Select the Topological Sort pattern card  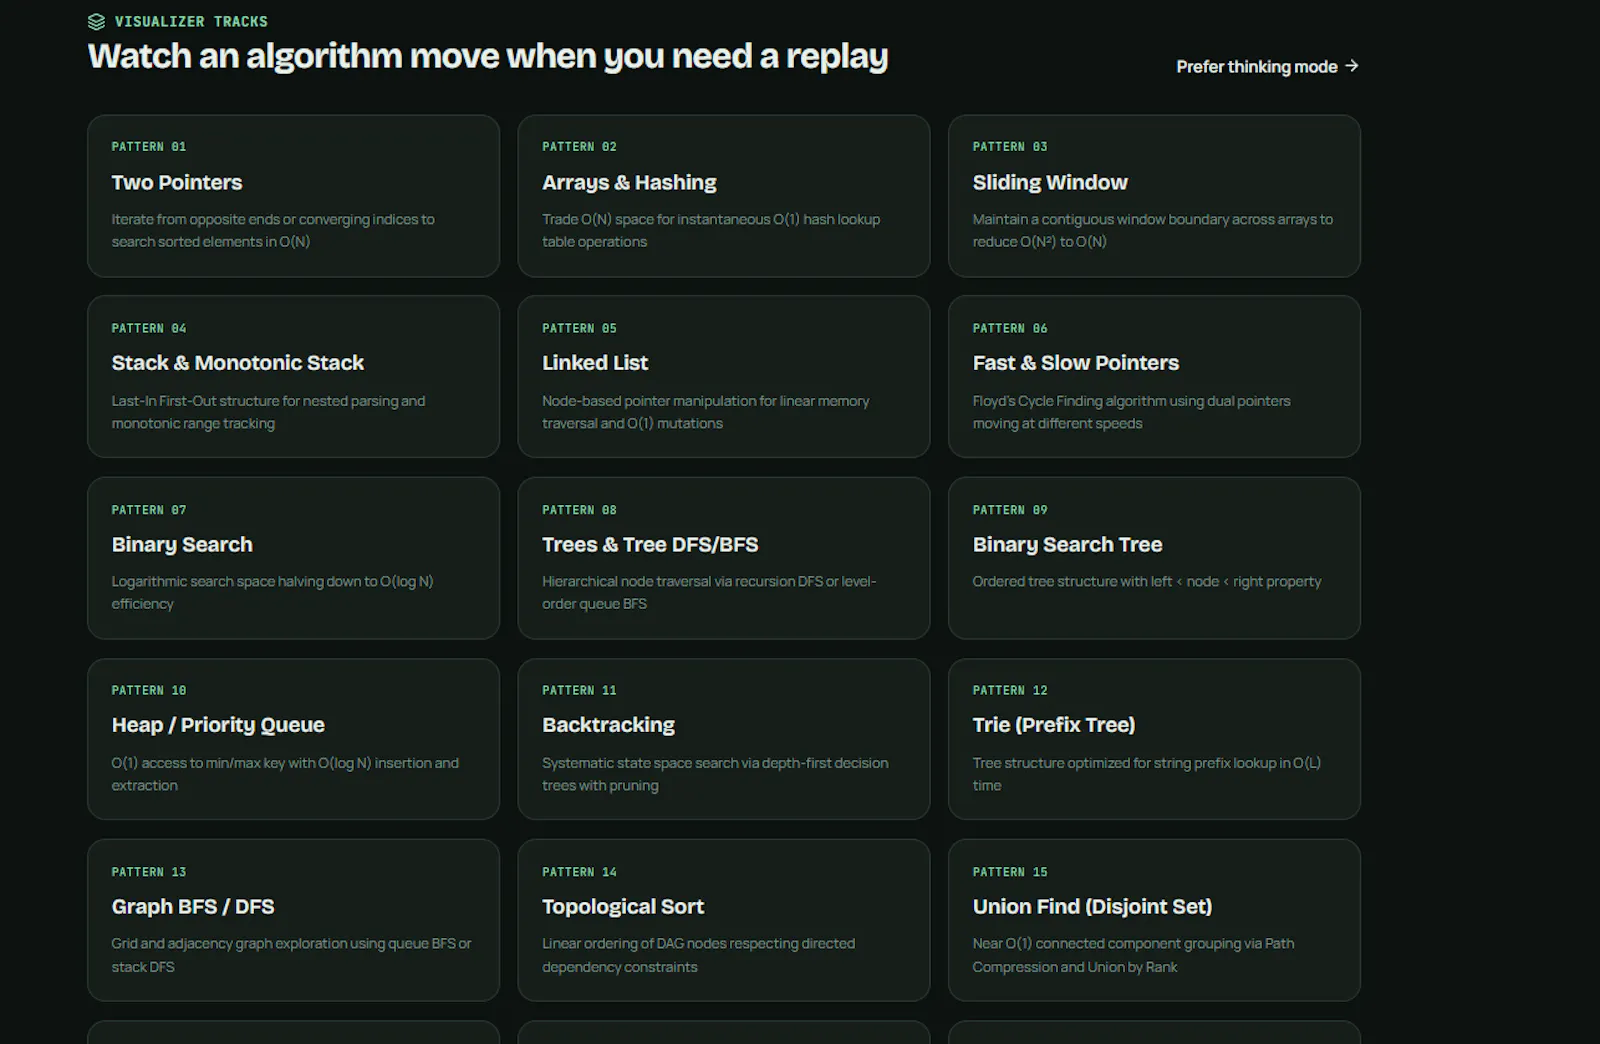[724, 920]
